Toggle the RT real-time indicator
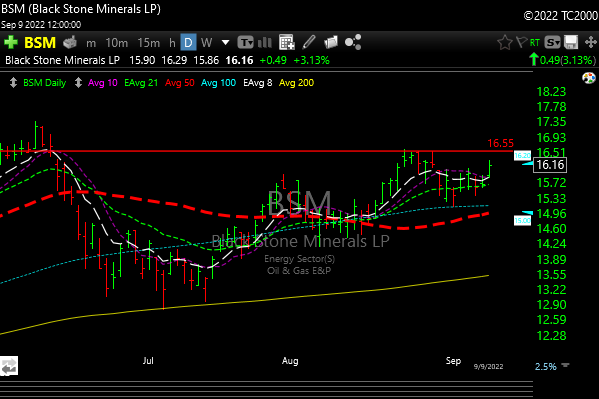The image size is (599, 399). coord(535,42)
